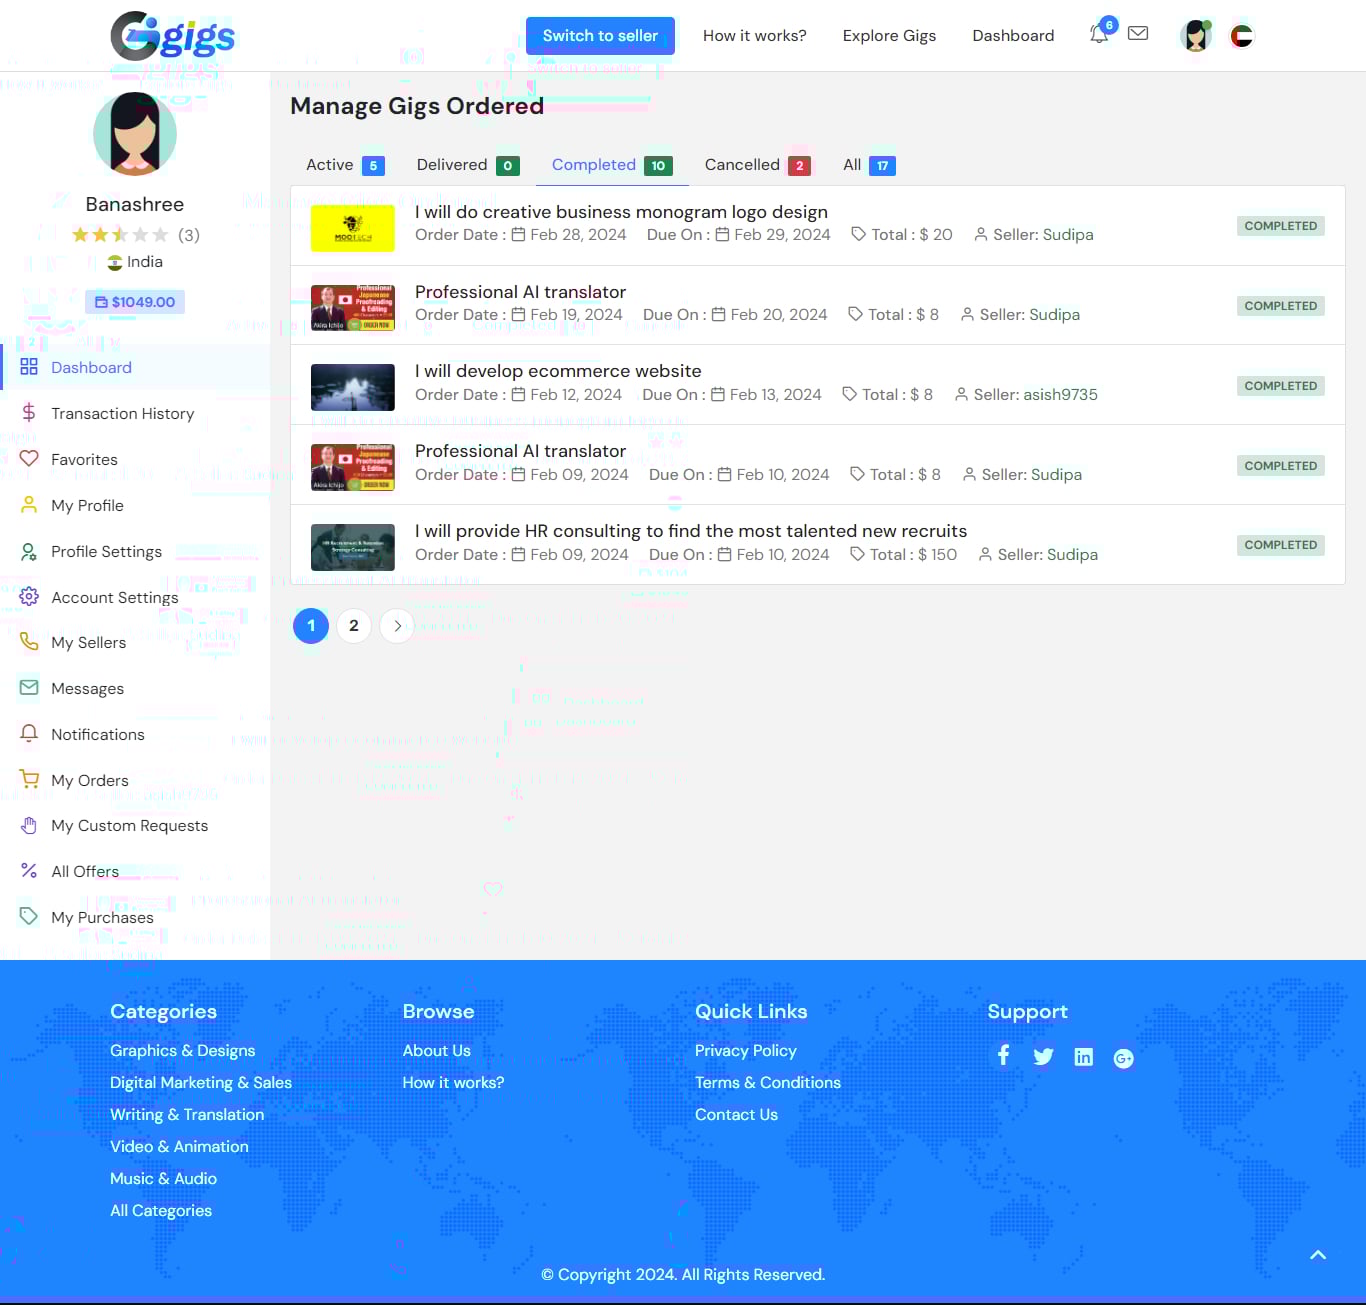Open Twitter page from the footer
This screenshot has height=1305, width=1366.
point(1043,1057)
